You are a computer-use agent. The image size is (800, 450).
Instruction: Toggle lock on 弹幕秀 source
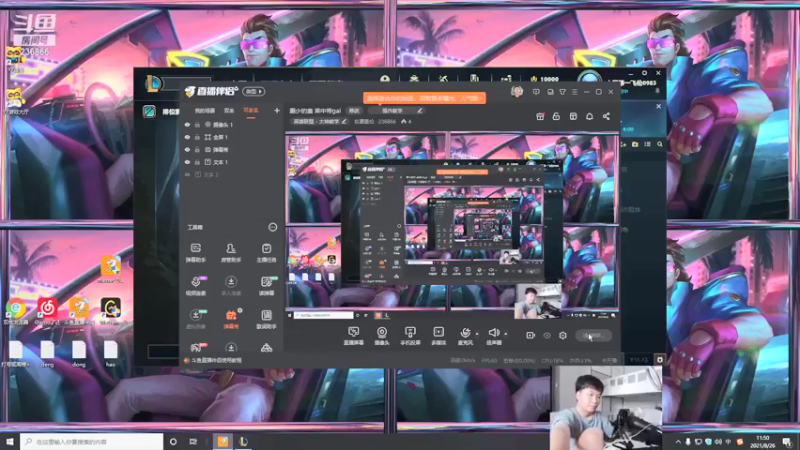(x=197, y=149)
